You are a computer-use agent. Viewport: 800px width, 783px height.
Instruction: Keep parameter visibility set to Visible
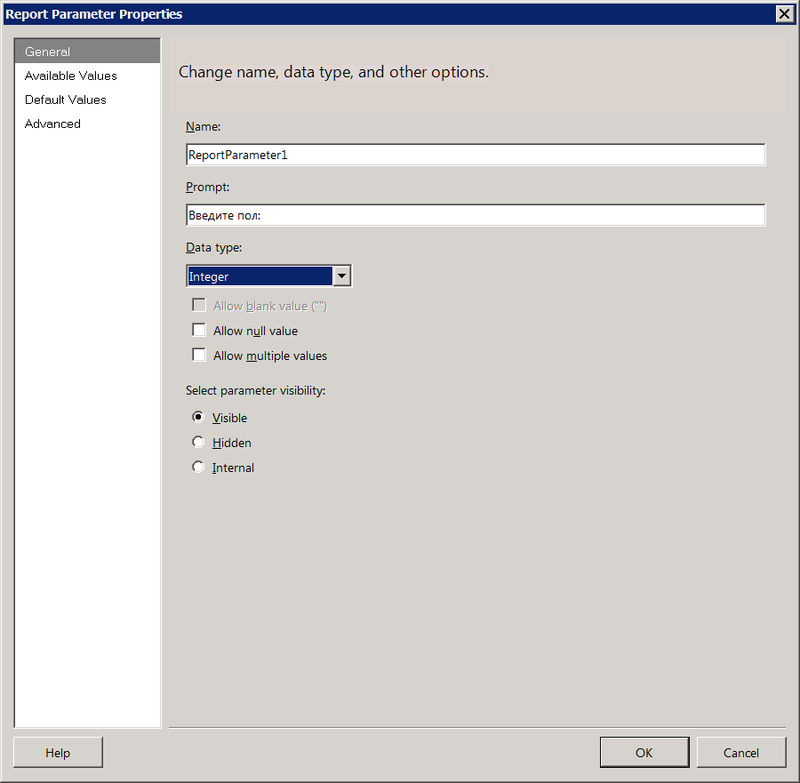pyautogui.click(x=198, y=417)
